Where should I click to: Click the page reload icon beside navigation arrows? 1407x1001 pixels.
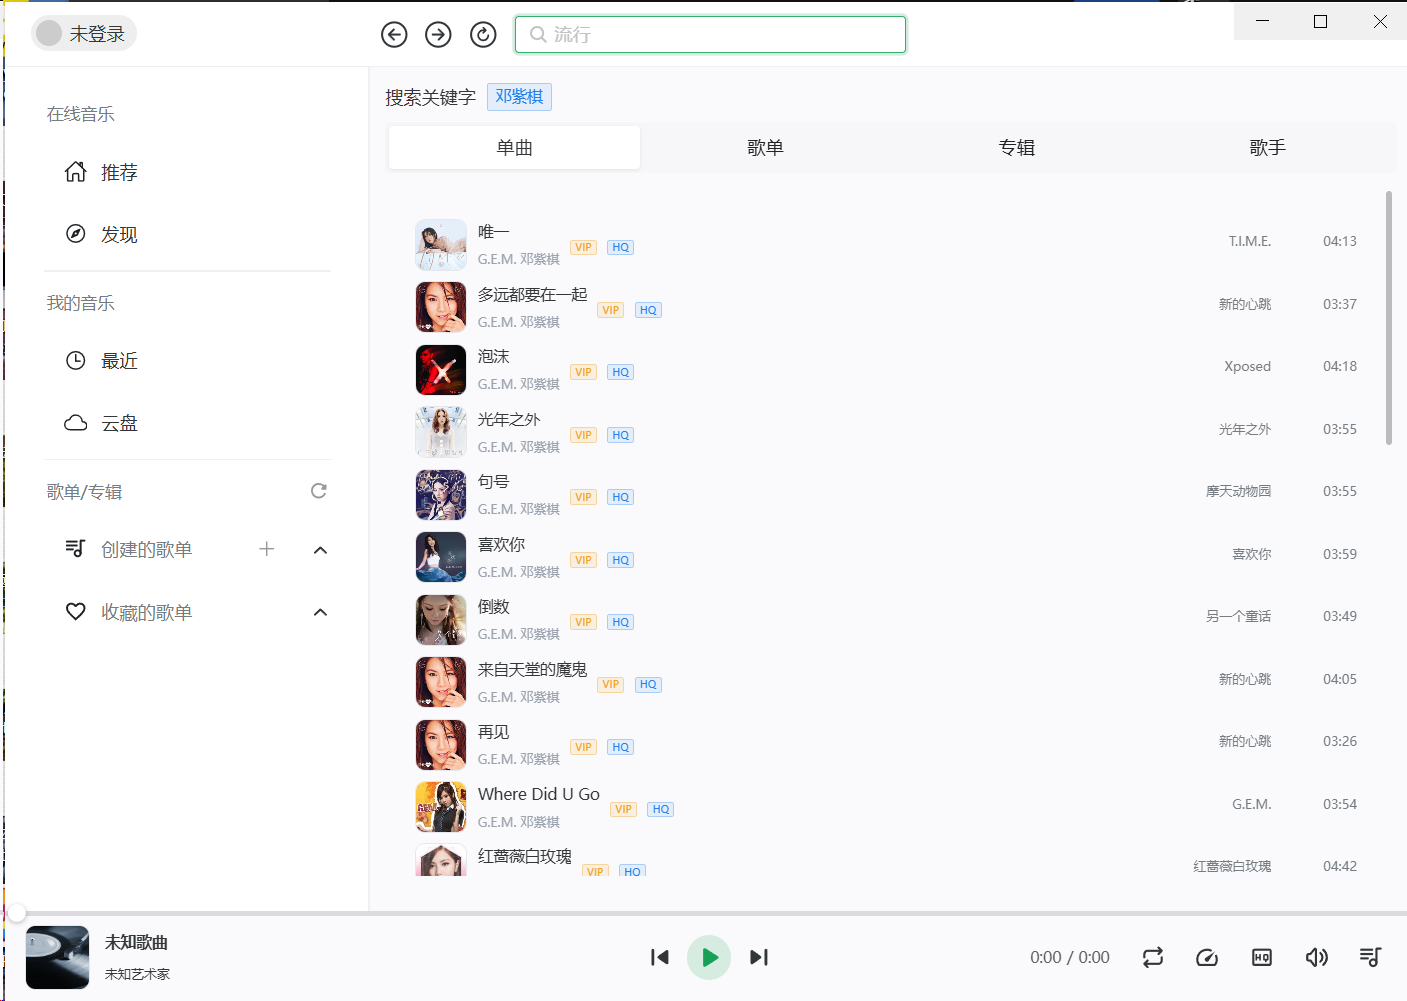[482, 33]
